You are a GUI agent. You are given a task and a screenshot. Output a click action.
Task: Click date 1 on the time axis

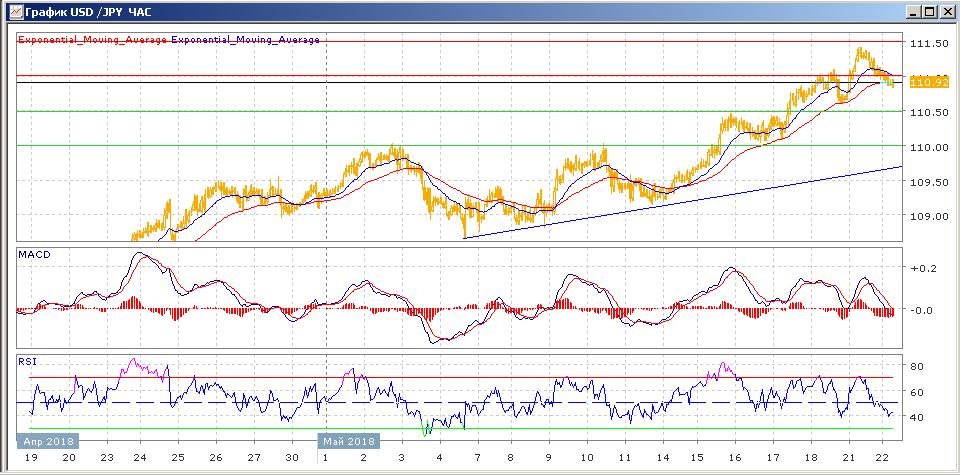(x=325, y=457)
